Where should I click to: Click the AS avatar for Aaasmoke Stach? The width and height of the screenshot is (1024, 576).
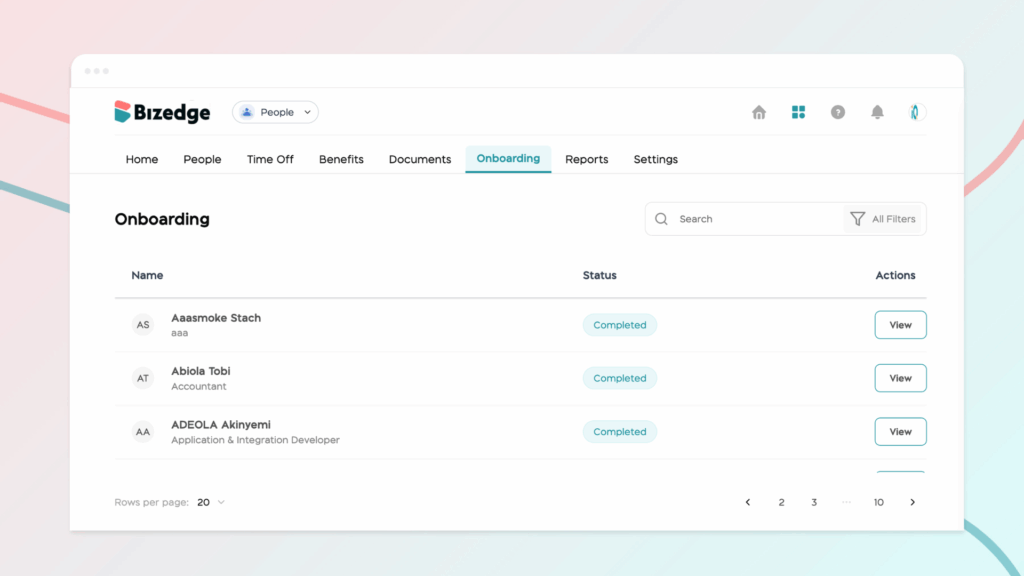pyautogui.click(x=143, y=325)
